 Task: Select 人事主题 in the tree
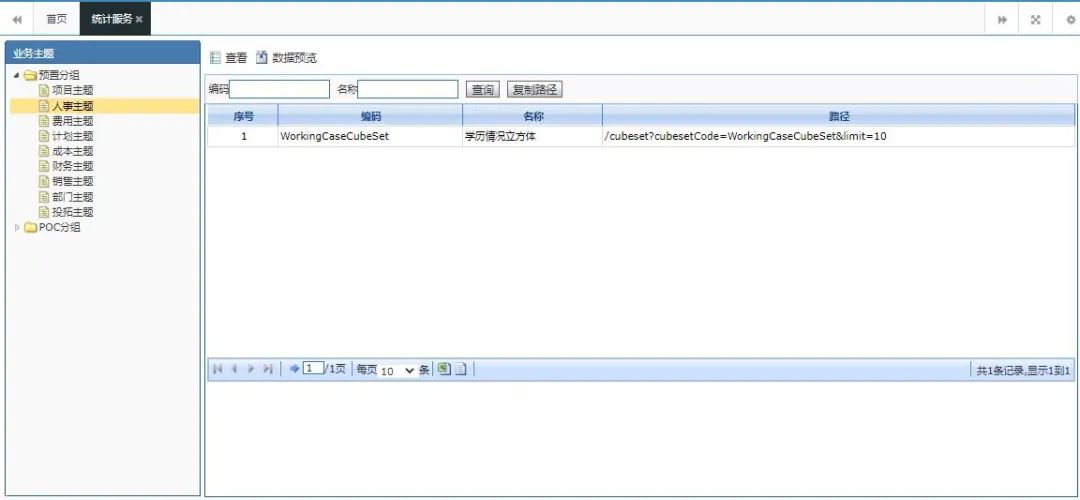72,106
